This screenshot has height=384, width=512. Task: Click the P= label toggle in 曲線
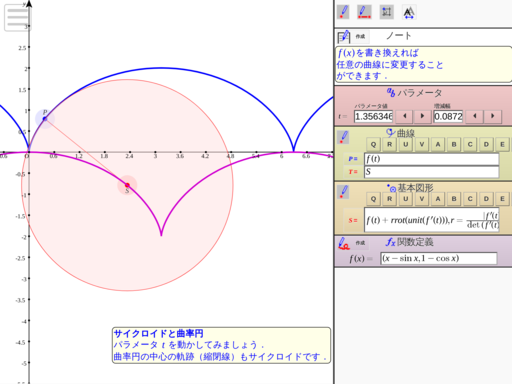[353, 159]
